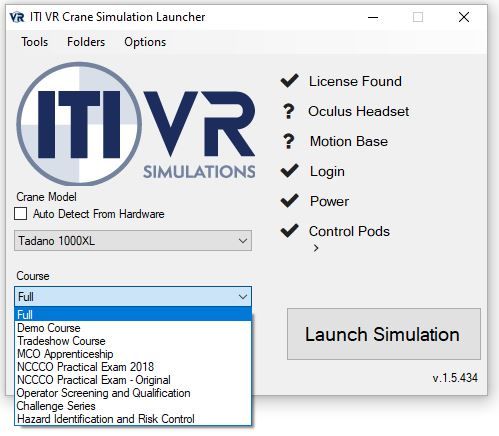Open the Tools menu
499x436 pixels.
(x=34, y=42)
